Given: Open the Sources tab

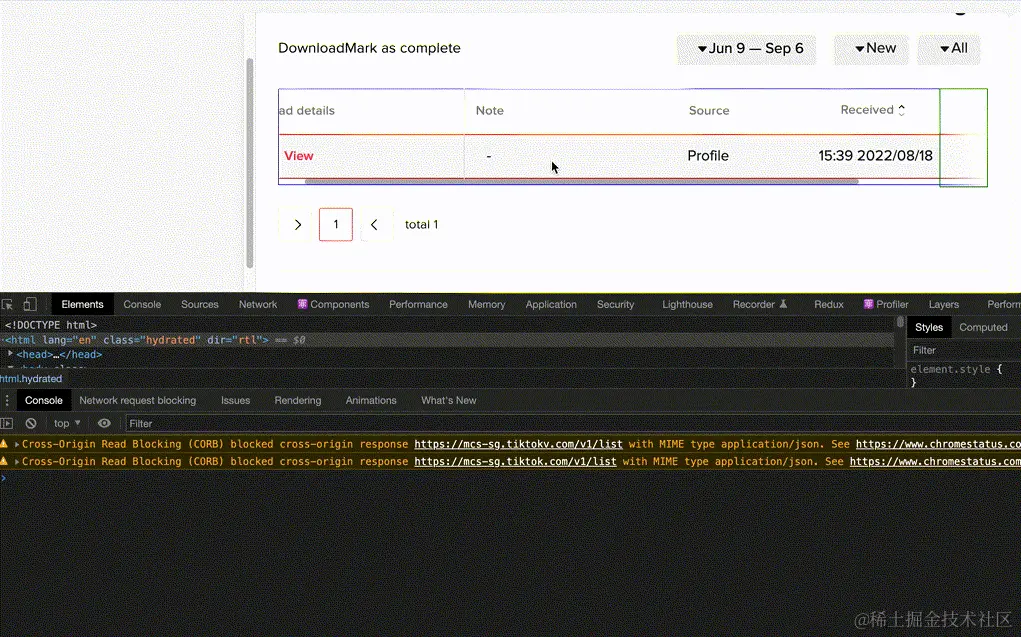Looking at the screenshot, I should (x=200, y=304).
